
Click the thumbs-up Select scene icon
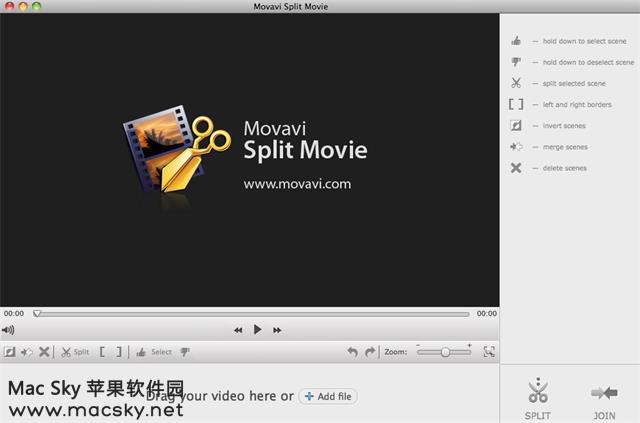tap(141, 352)
